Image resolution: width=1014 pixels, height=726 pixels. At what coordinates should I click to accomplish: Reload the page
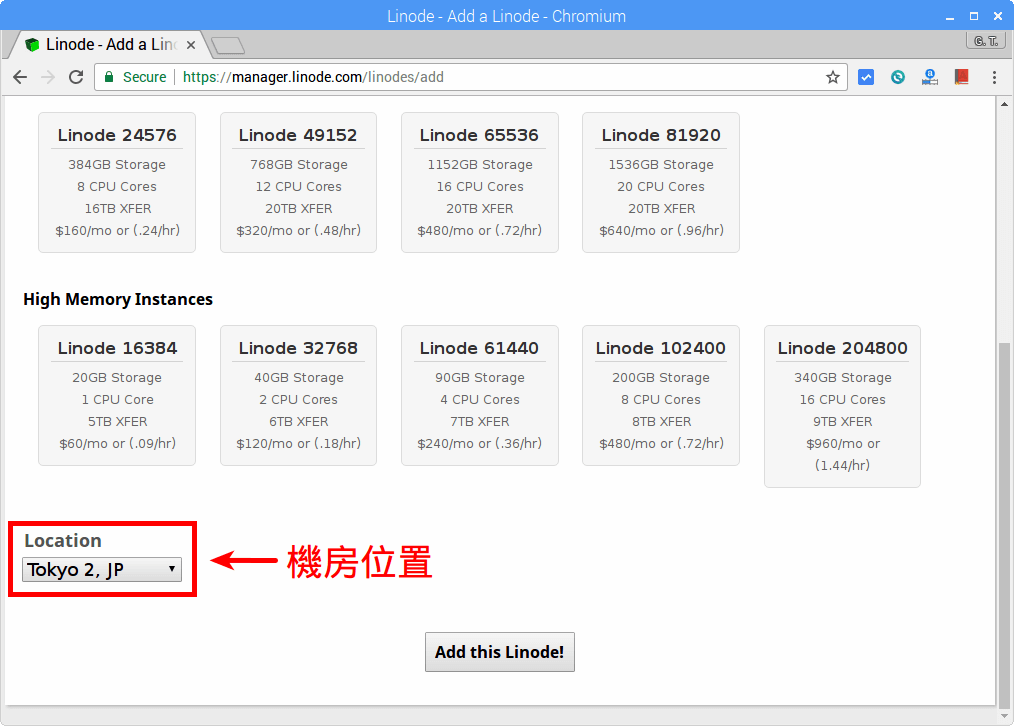[x=76, y=76]
